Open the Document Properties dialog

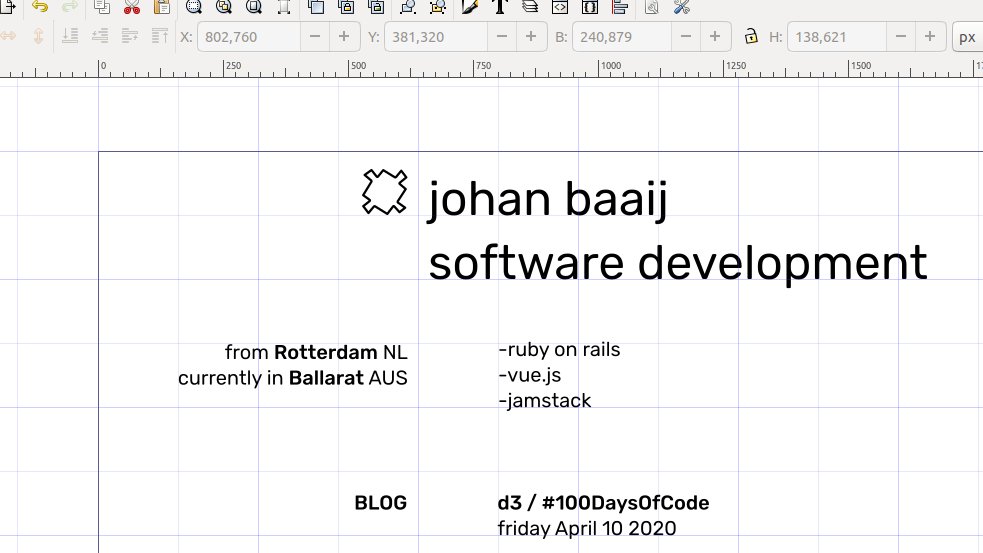coord(652,6)
